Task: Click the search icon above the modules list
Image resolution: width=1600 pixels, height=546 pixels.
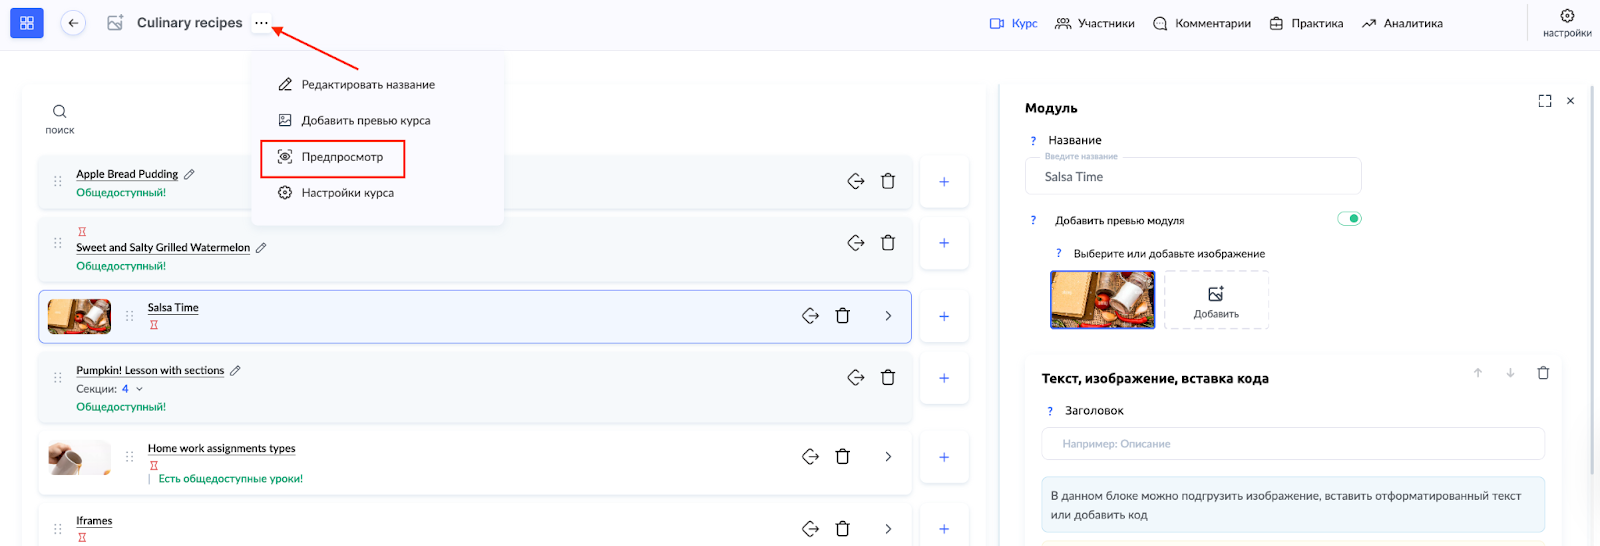Action: click(x=60, y=112)
